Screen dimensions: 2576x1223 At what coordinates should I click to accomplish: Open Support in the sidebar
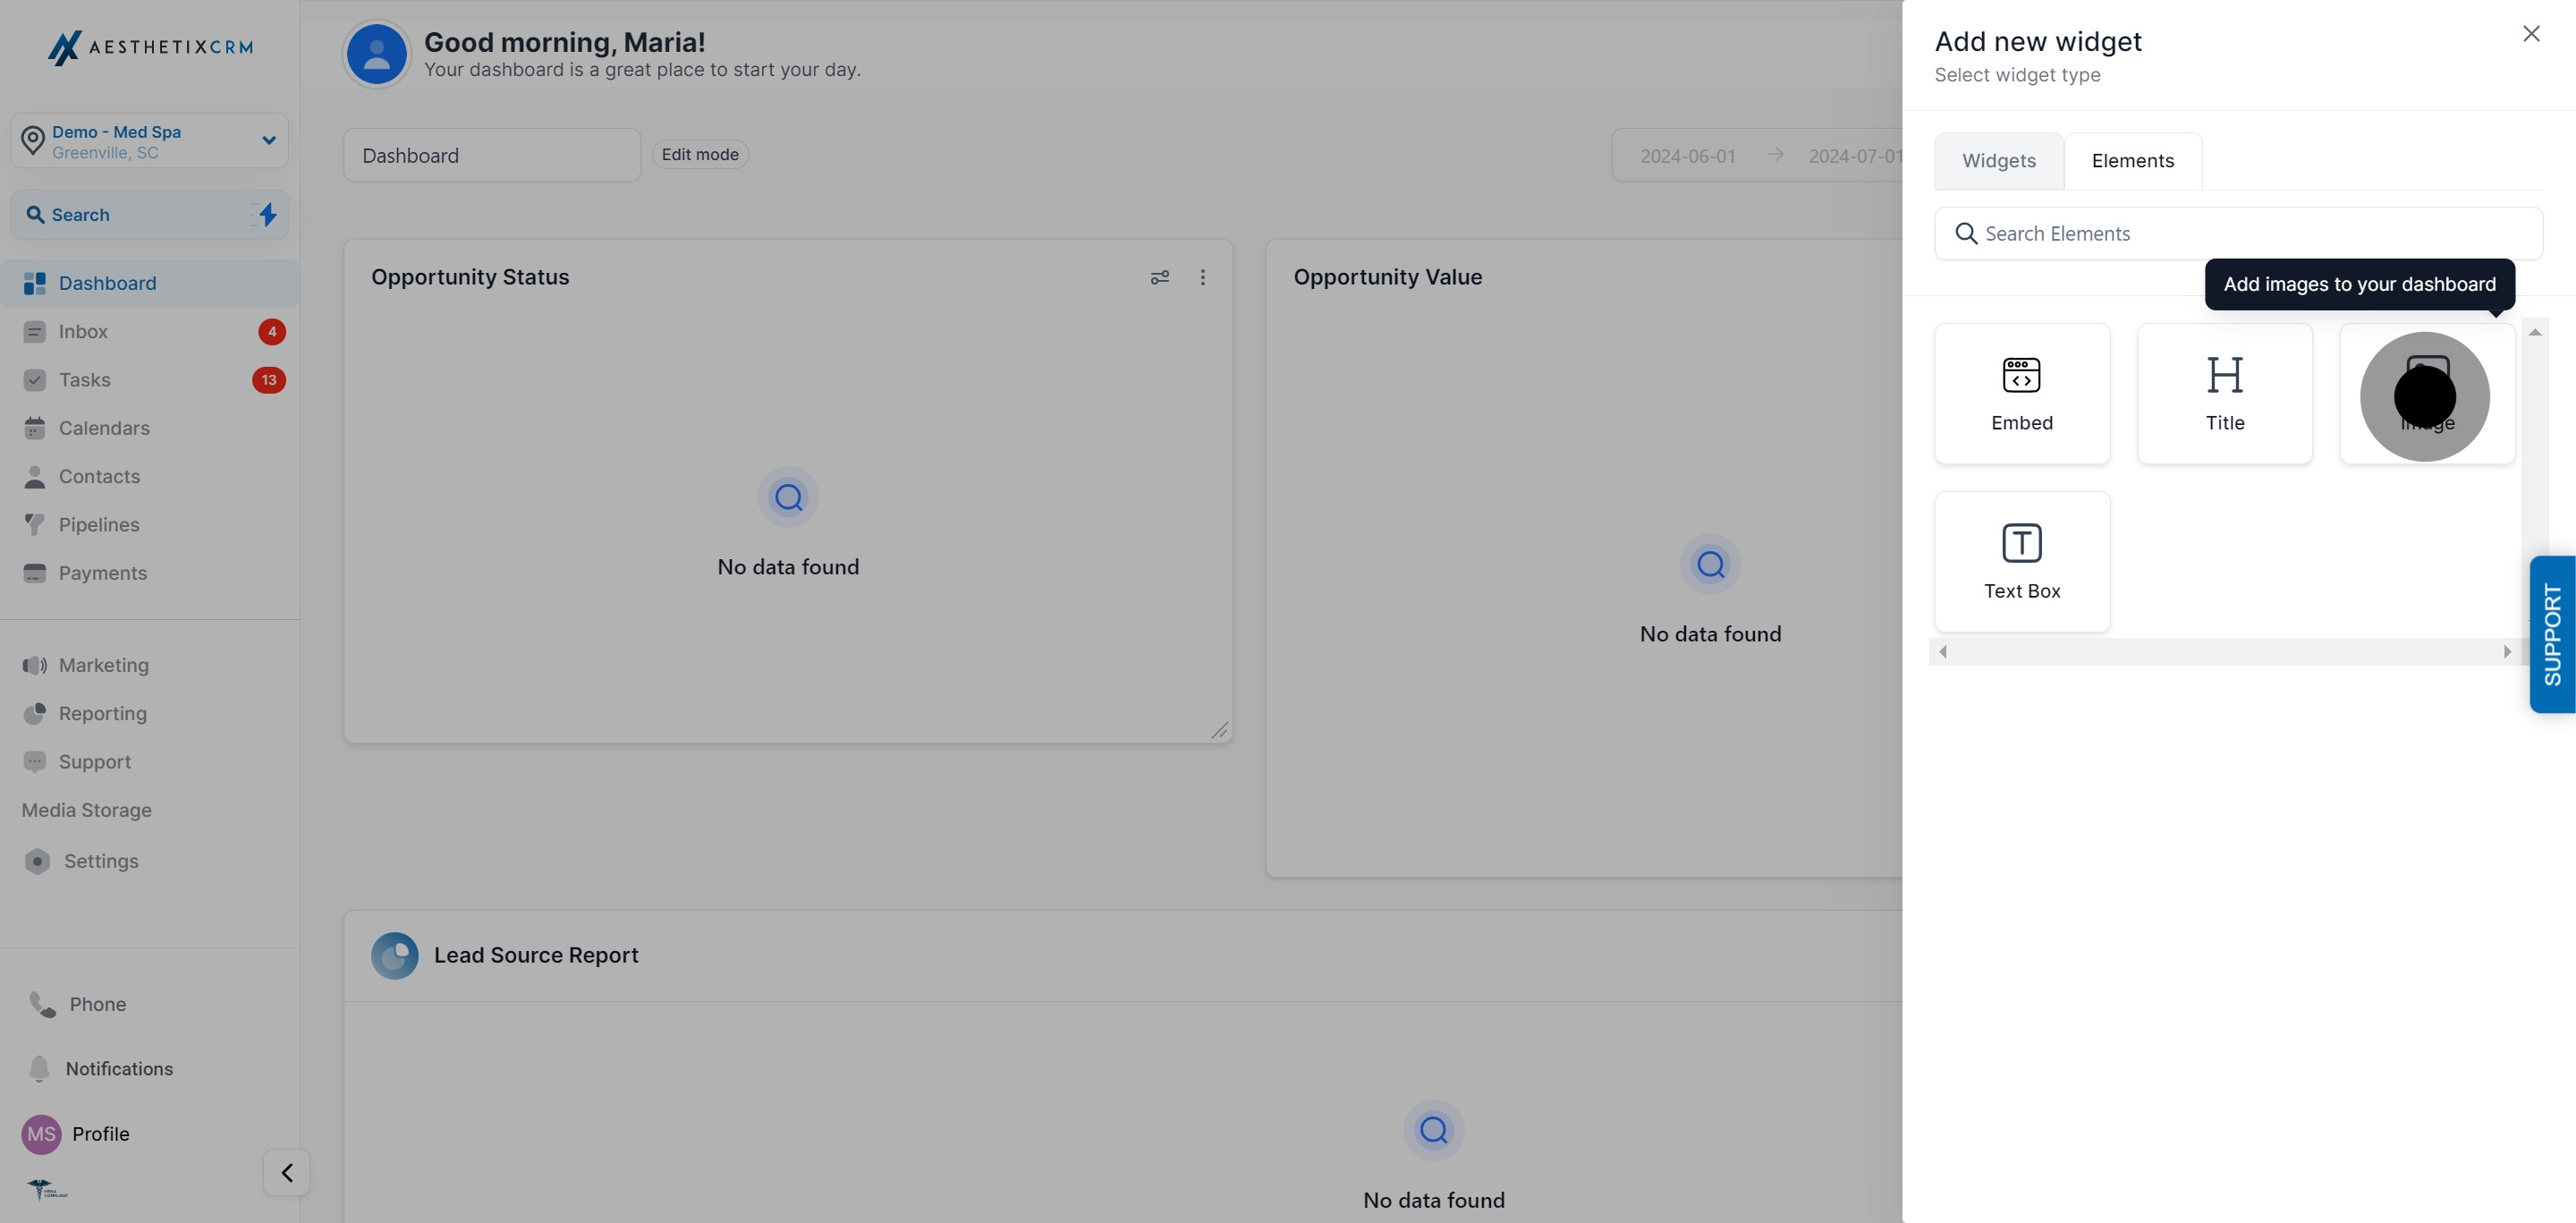pyautogui.click(x=150, y=761)
